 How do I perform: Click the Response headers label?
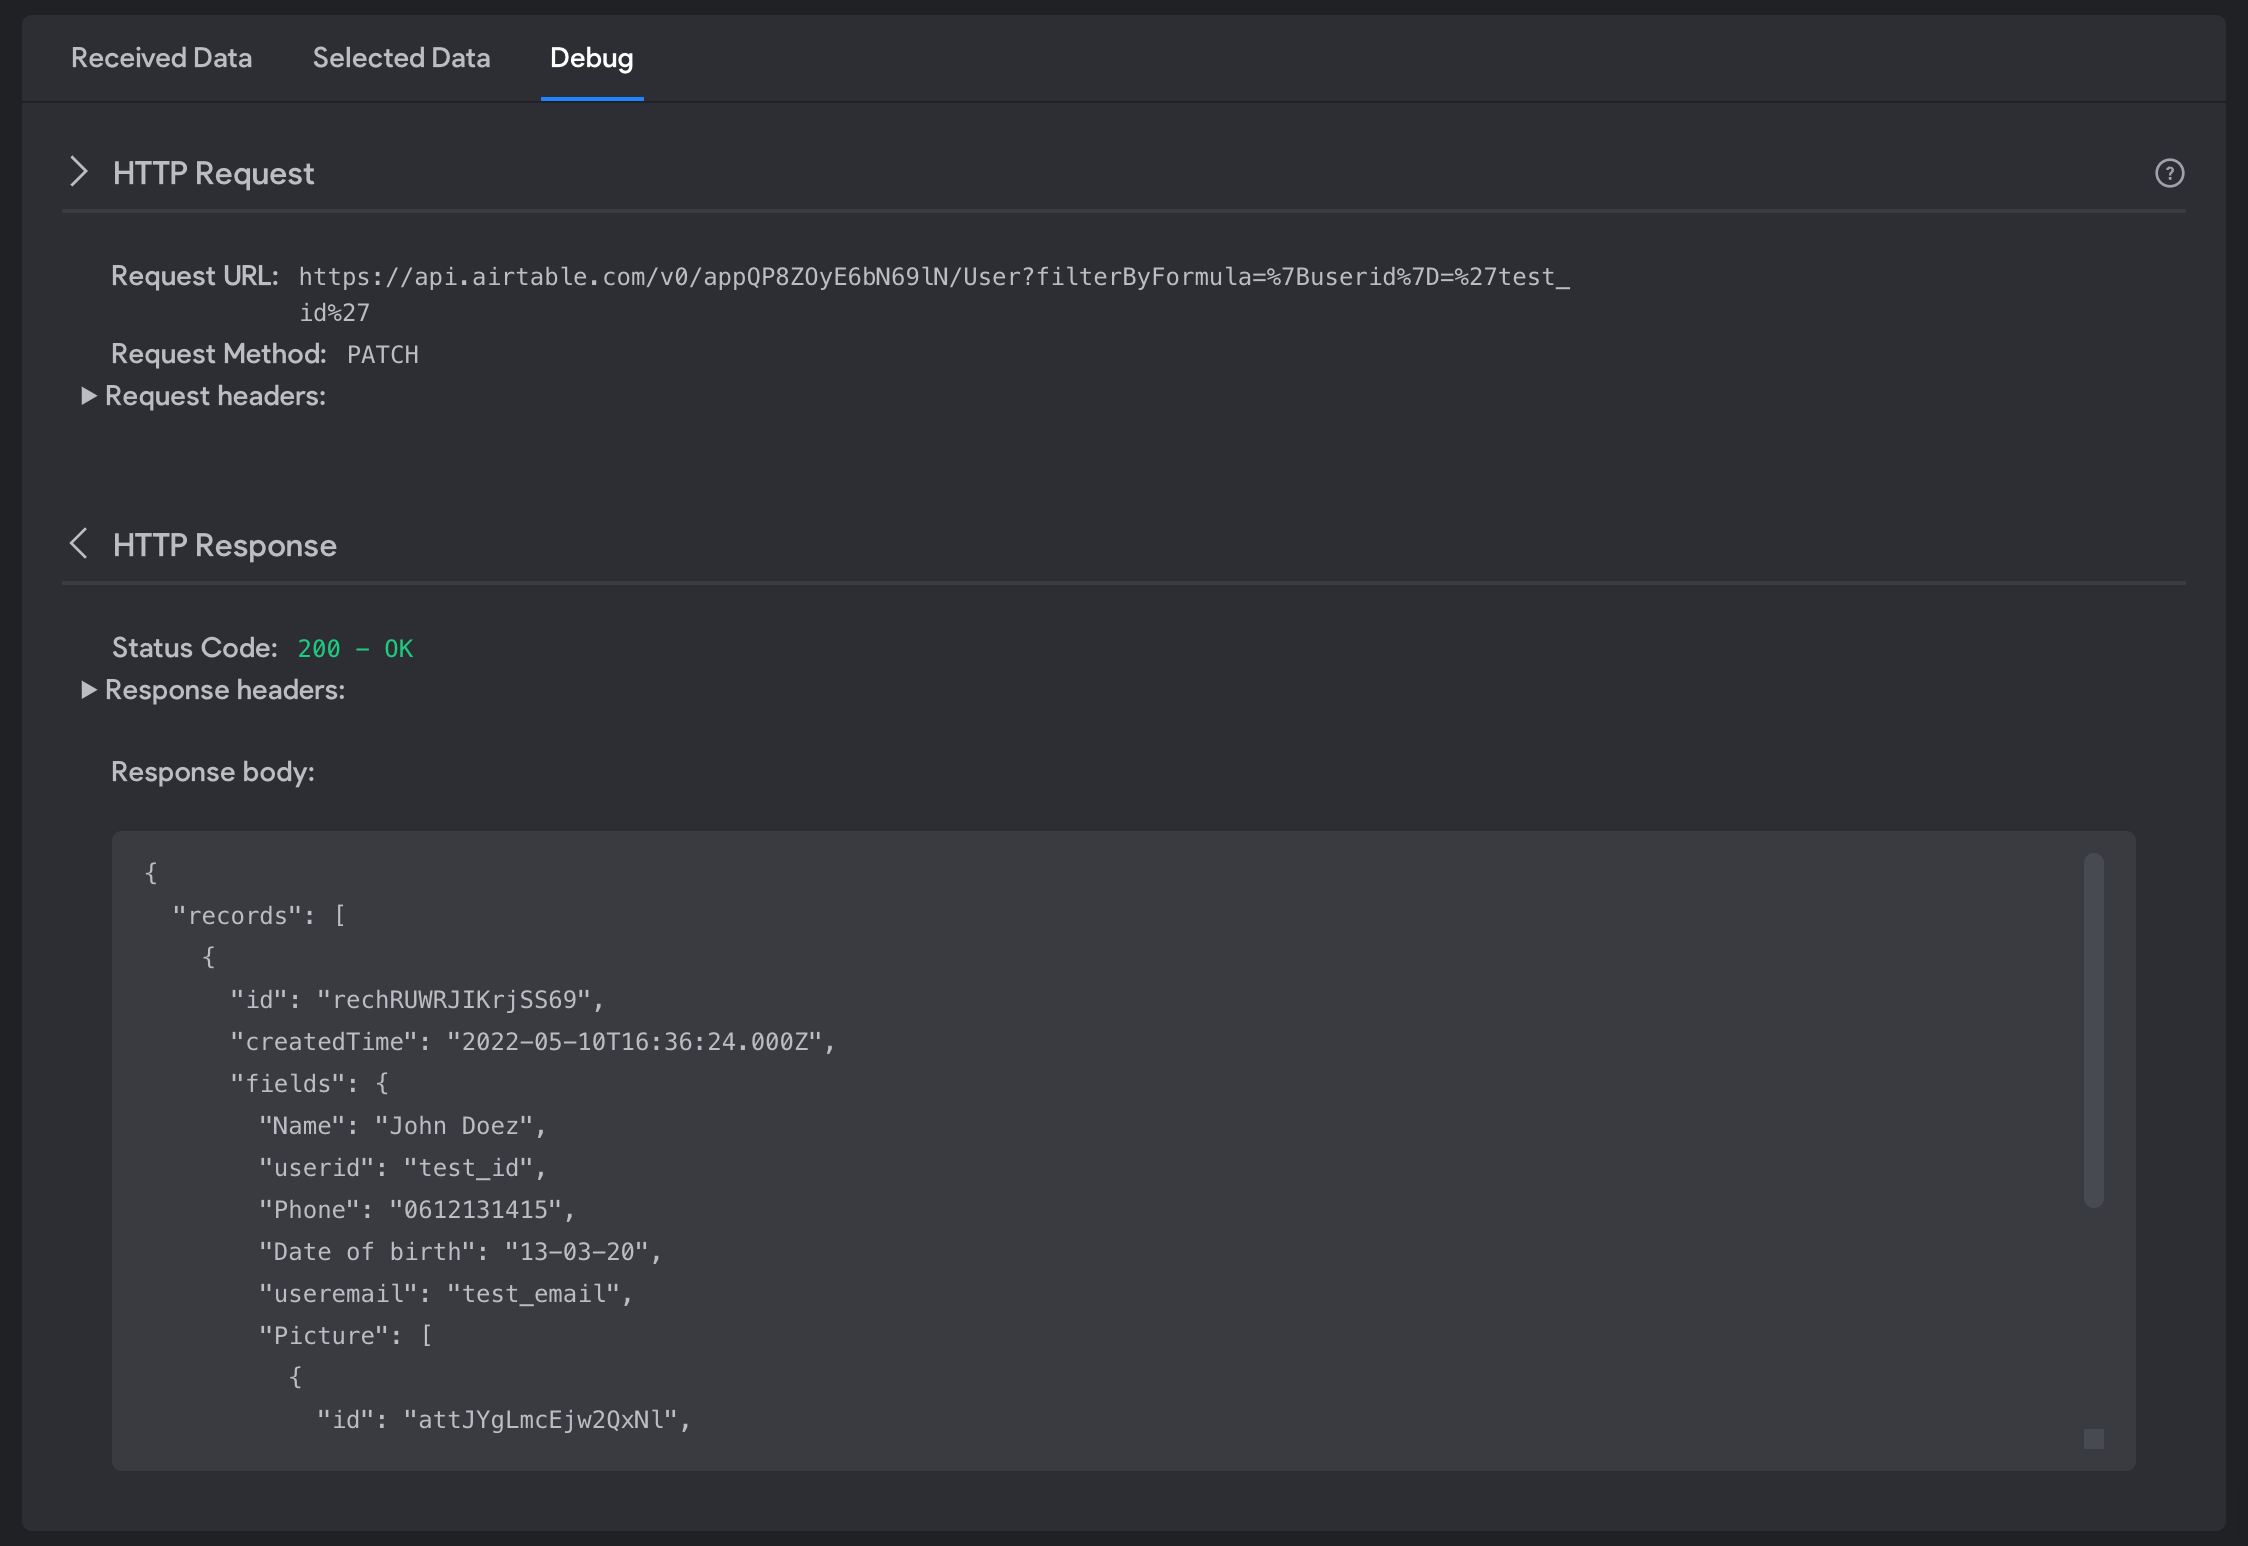tap(225, 690)
